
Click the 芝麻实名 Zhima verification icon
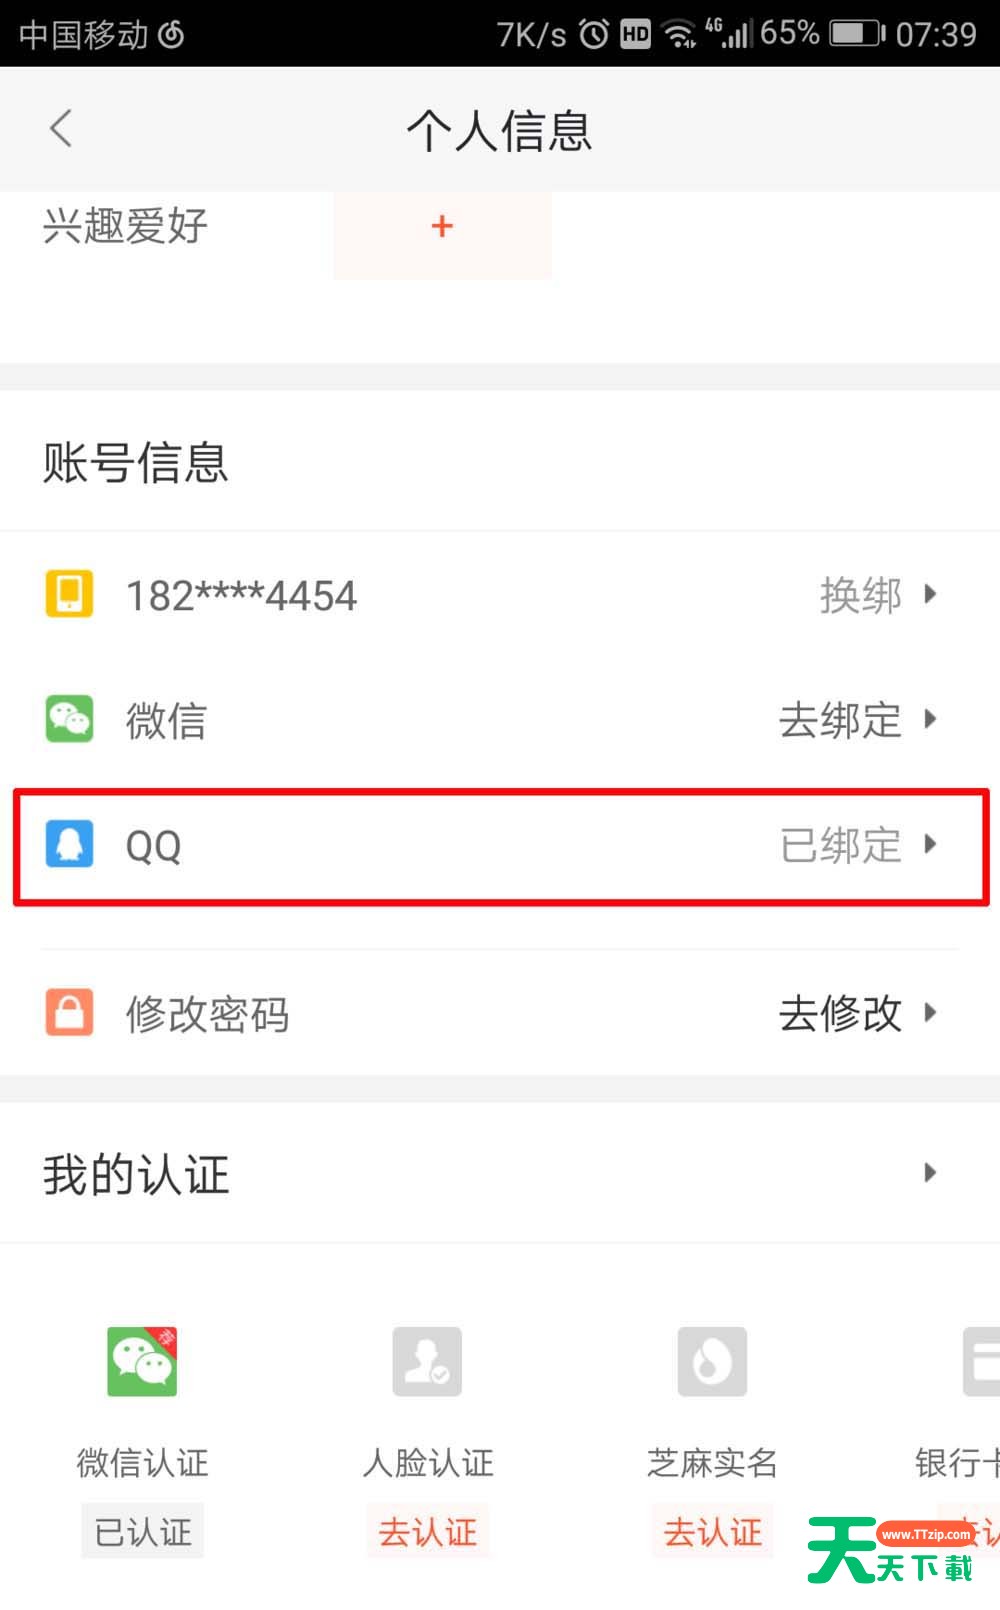click(712, 1360)
